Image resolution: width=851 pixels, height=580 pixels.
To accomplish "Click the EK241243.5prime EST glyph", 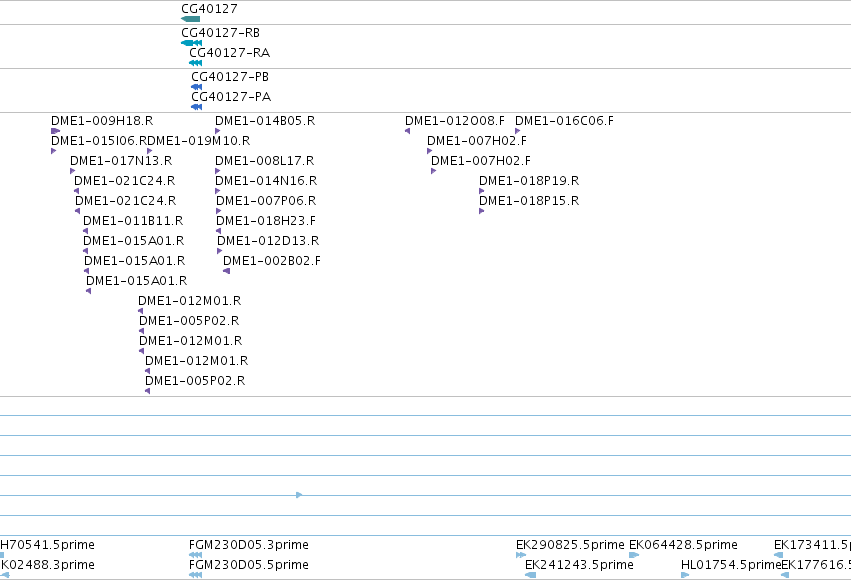I will pos(531,575).
